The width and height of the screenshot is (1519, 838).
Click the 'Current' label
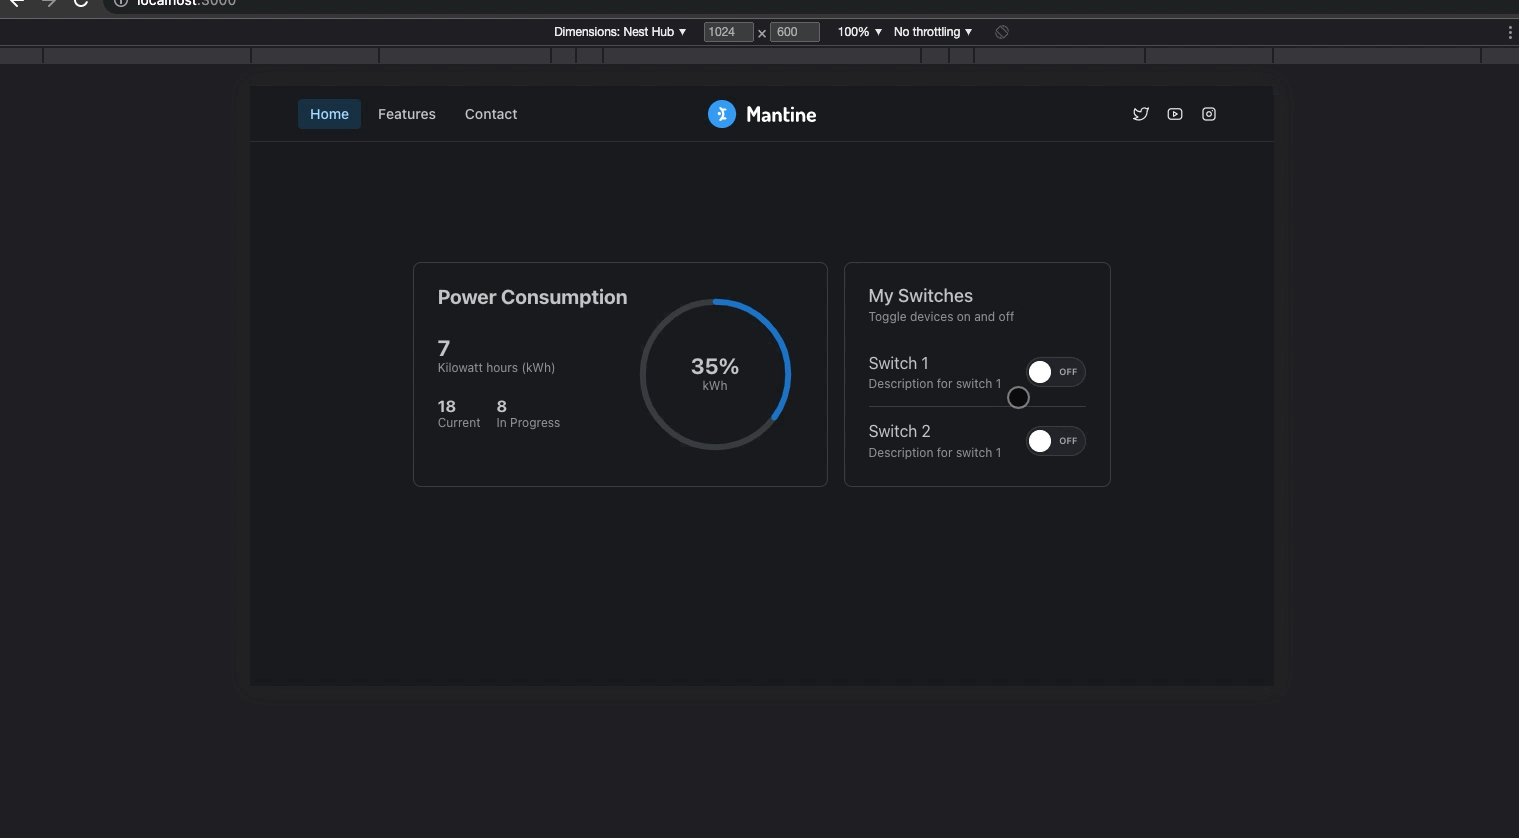point(459,423)
